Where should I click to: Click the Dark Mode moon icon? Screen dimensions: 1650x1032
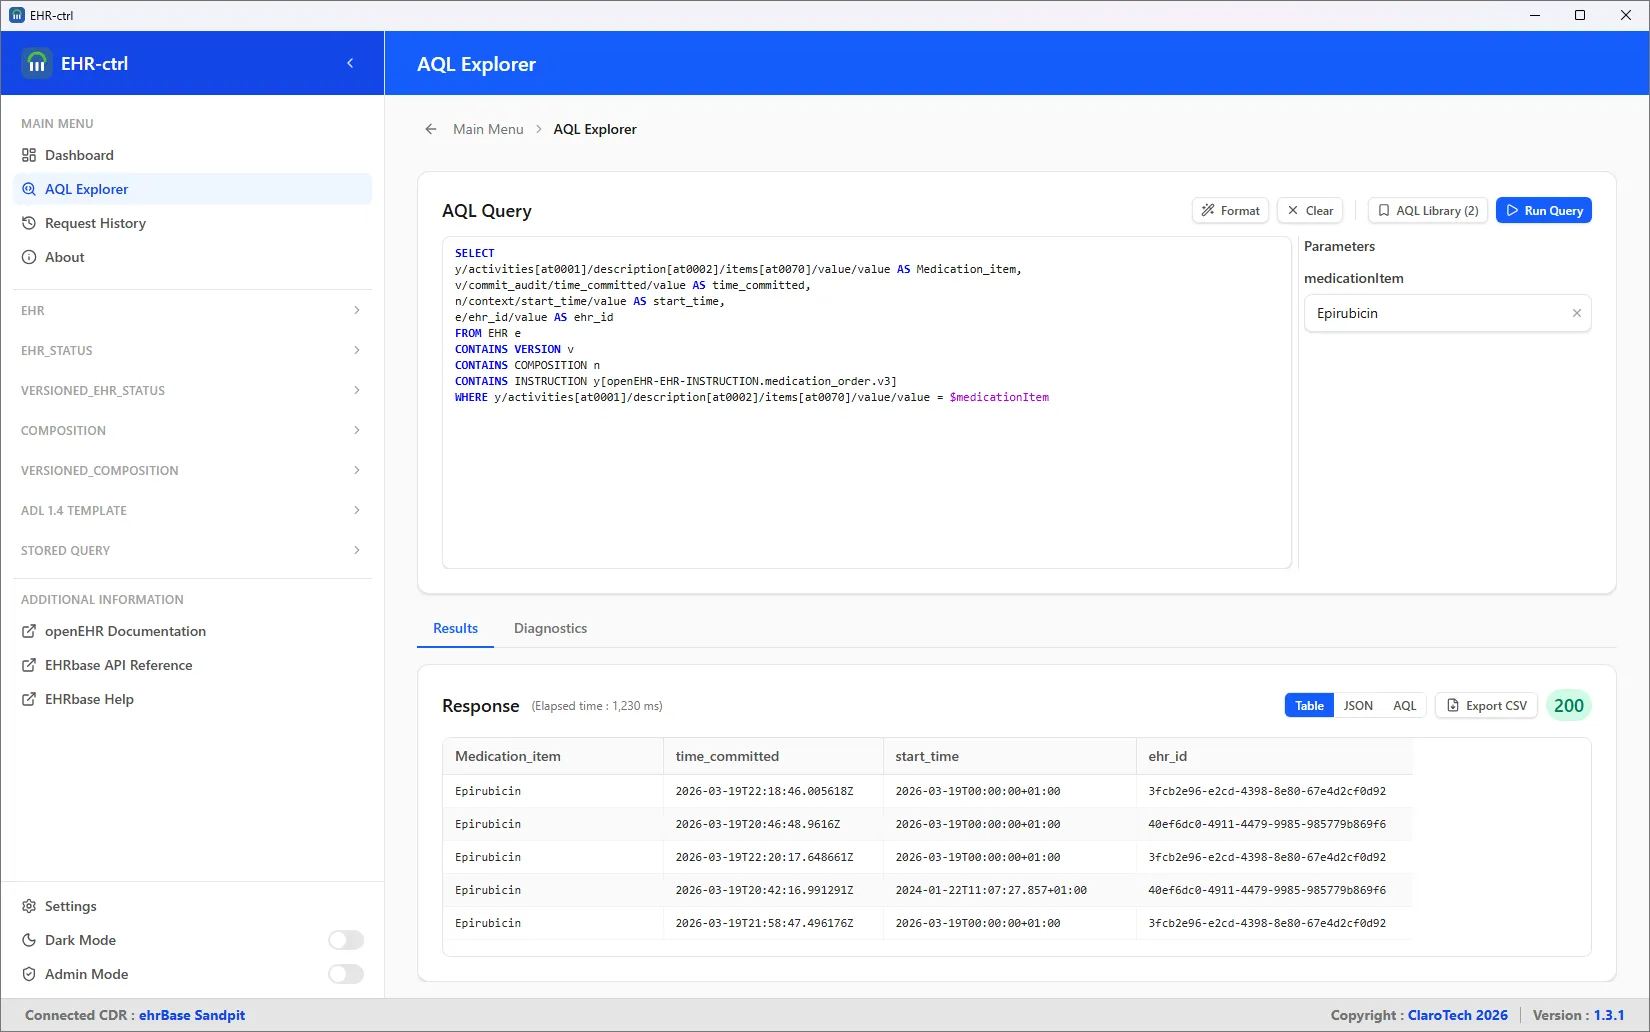[x=29, y=940]
